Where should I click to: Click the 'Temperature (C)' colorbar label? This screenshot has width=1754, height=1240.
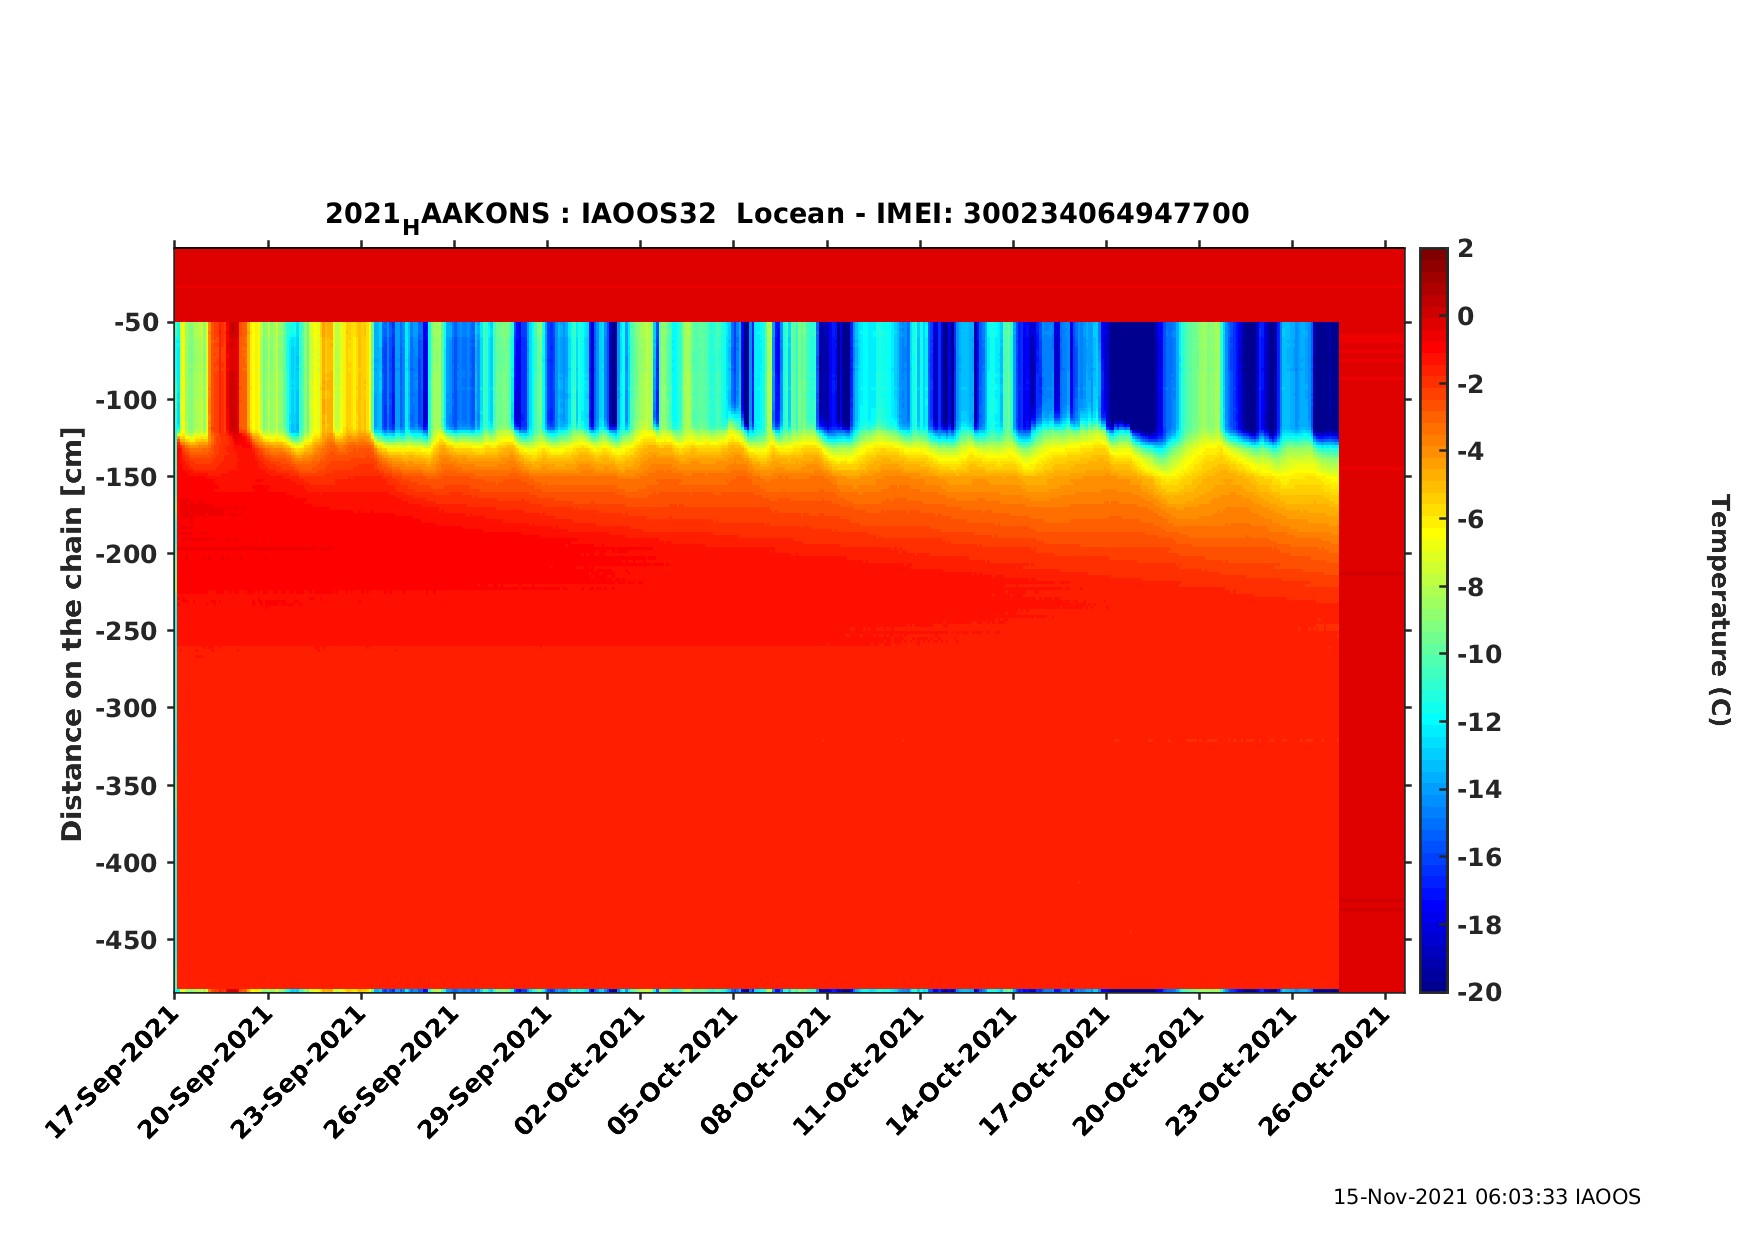point(1718,610)
